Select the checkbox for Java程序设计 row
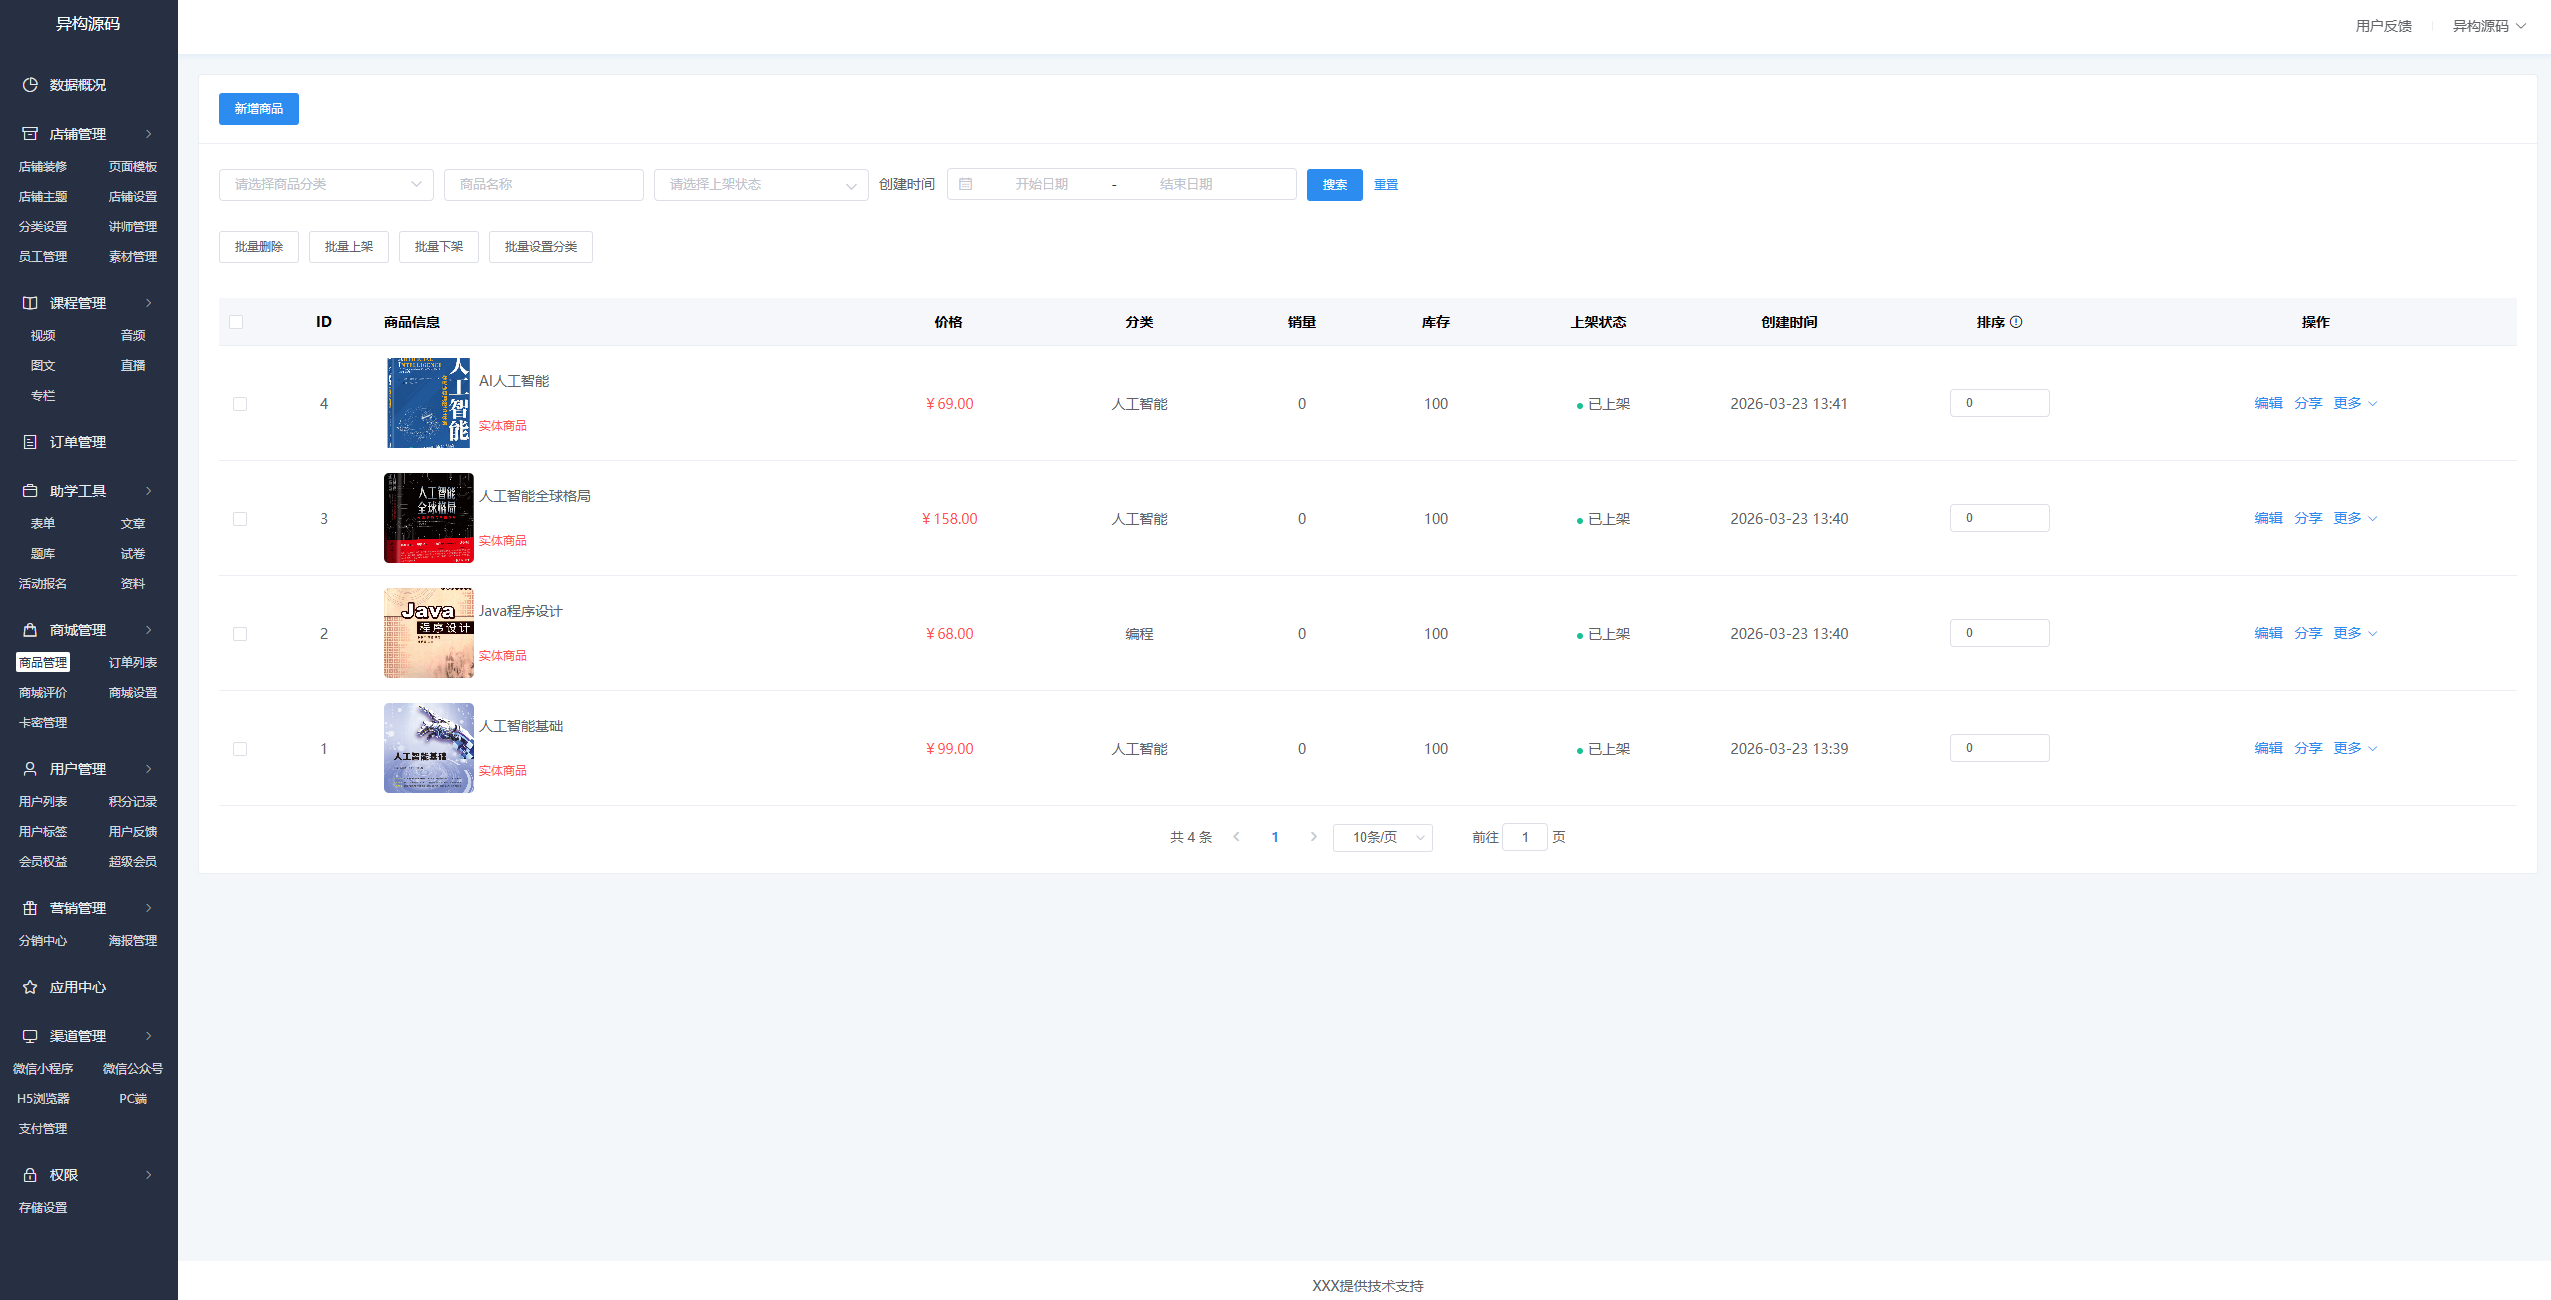The image size is (2551, 1300). click(x=240, y=634)
